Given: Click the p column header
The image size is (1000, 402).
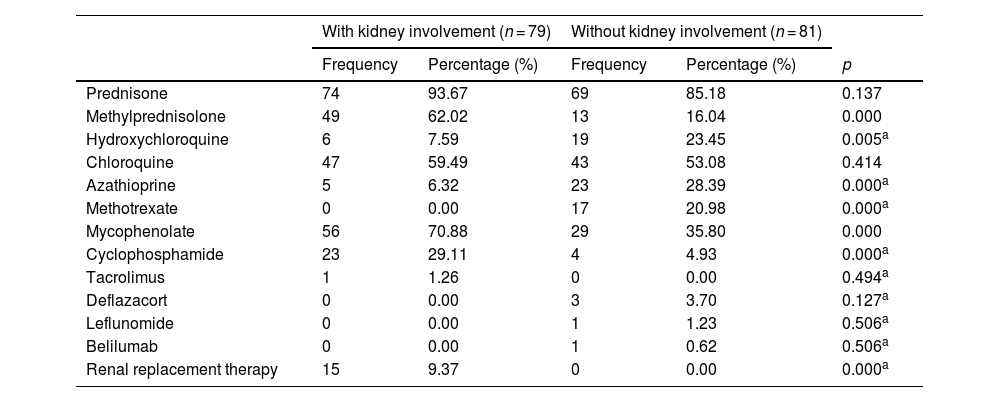Looking at the screenshot, I should tap(848, 65).
